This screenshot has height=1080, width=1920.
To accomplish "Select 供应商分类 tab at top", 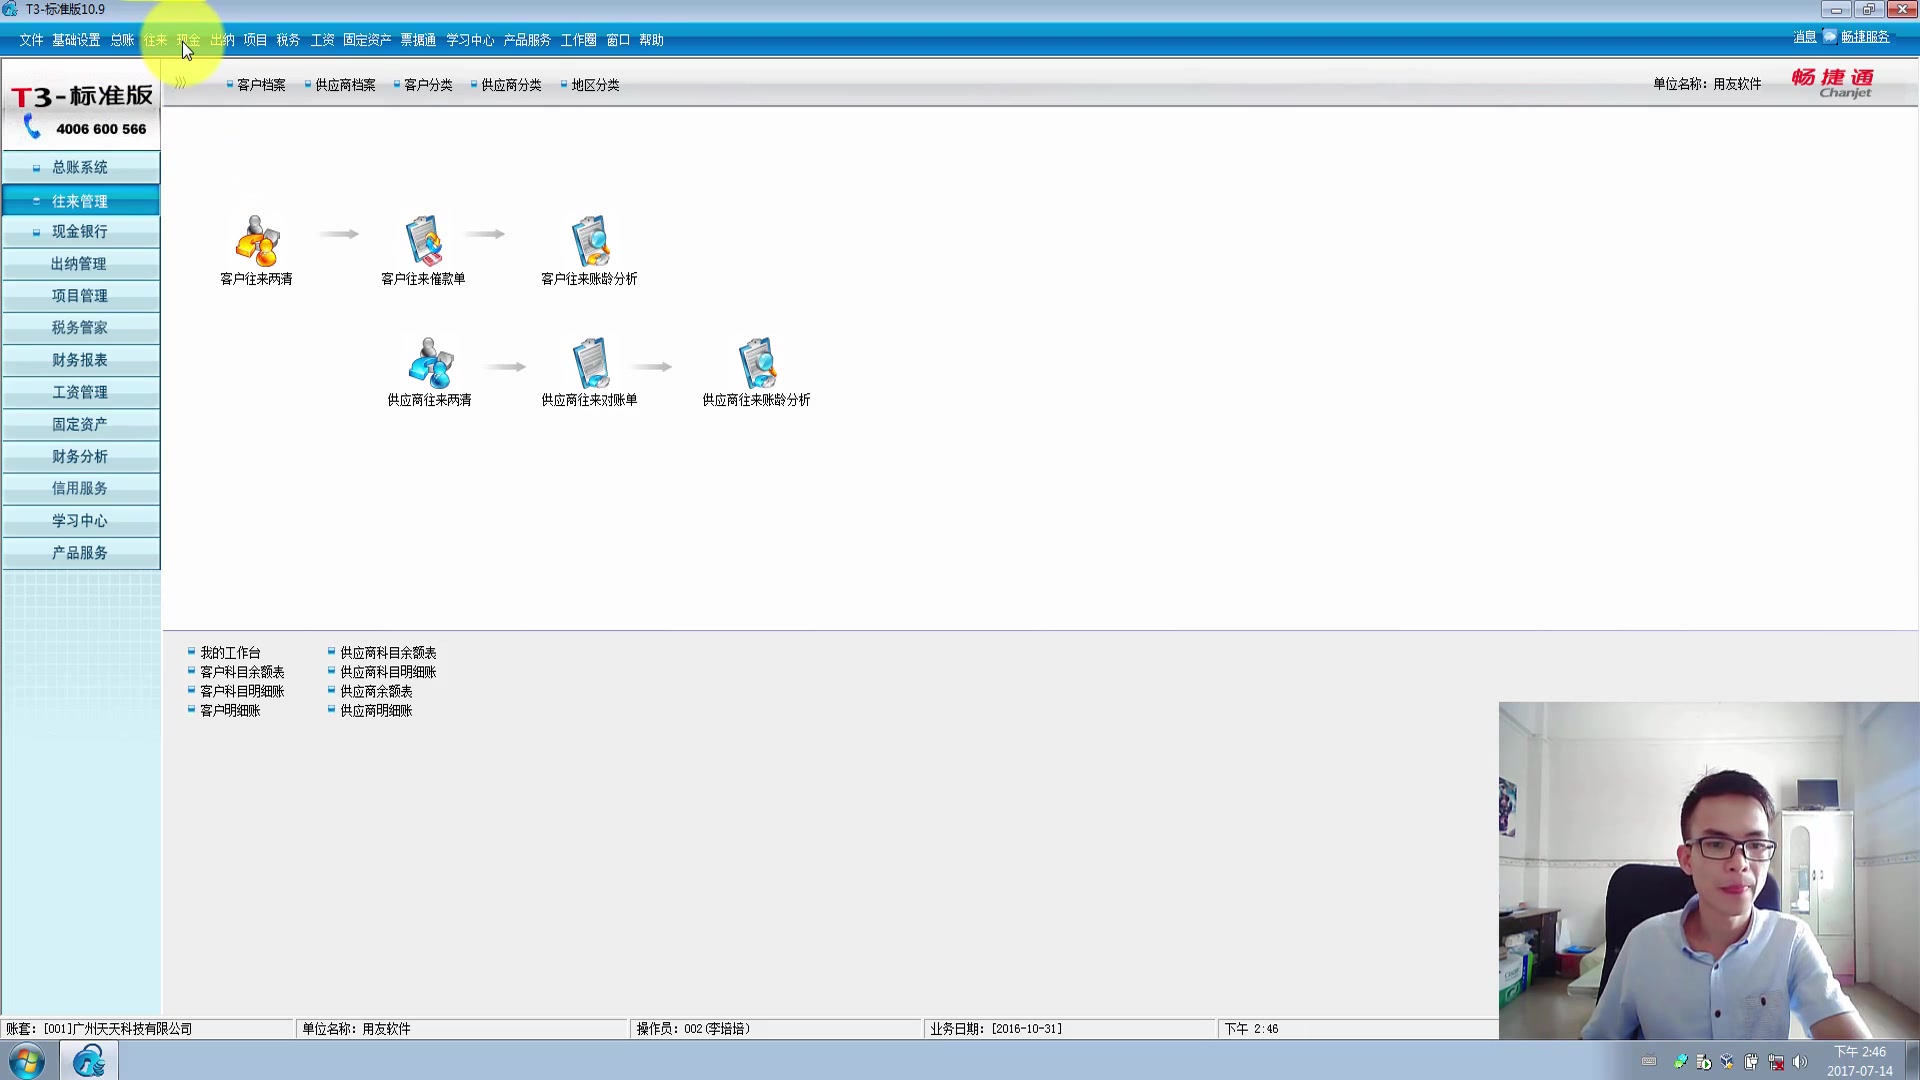I will [512, 84].
